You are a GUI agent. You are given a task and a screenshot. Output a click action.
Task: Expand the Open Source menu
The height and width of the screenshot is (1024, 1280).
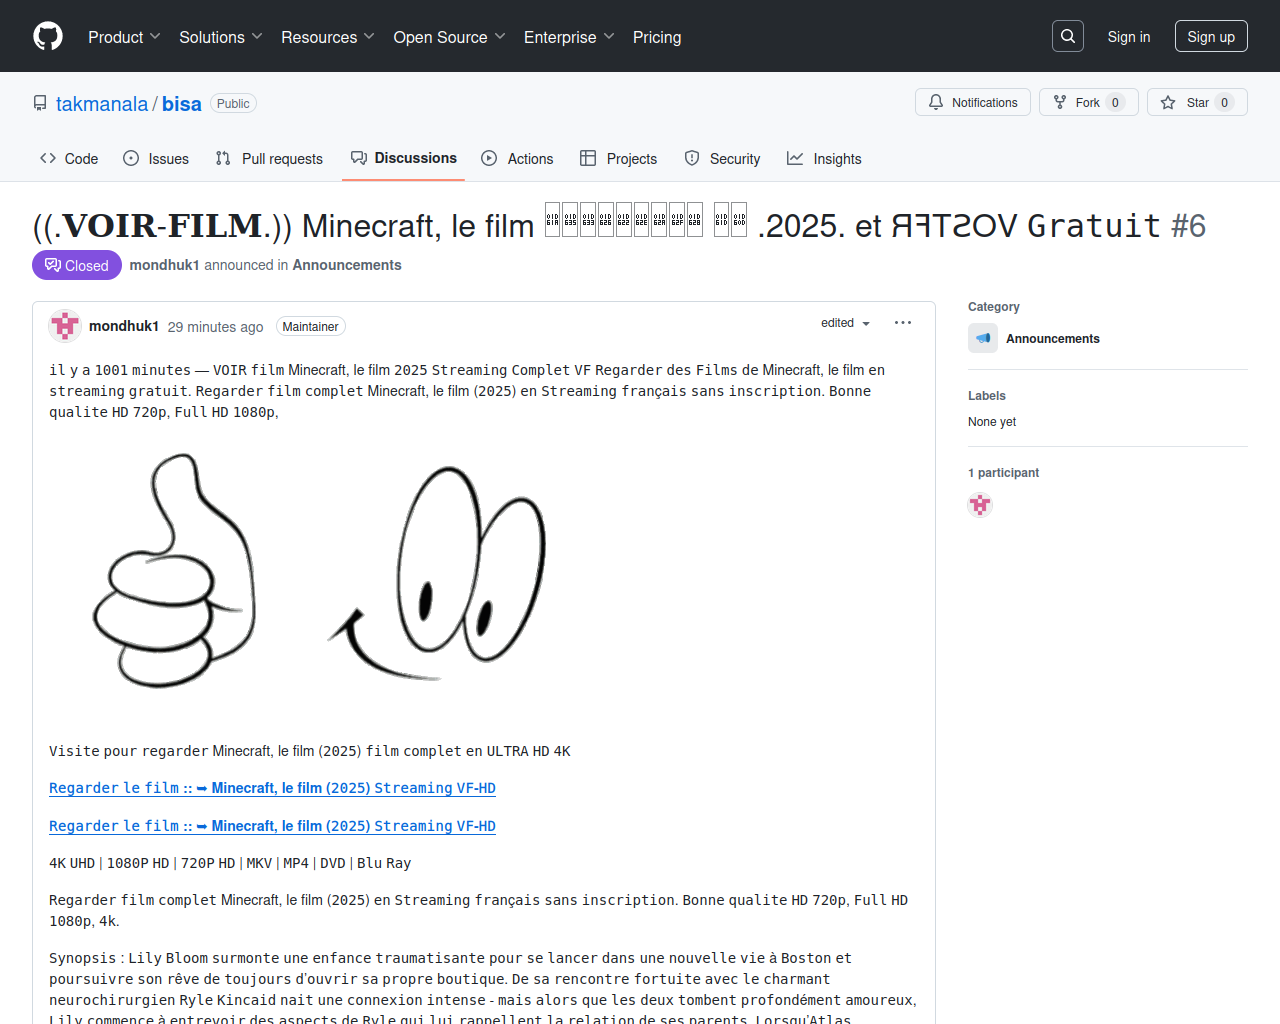pos(450,37)
